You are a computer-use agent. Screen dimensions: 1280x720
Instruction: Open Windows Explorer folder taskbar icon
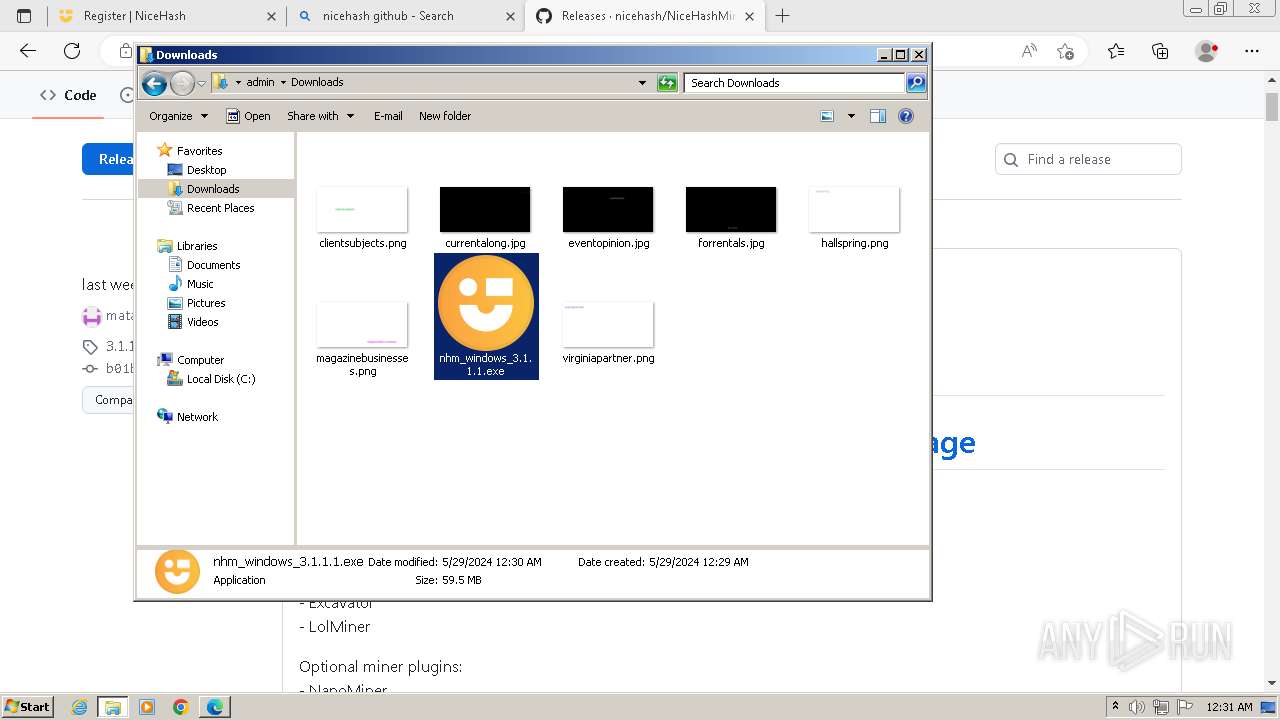pyautogui.click(x=113, y=707)
